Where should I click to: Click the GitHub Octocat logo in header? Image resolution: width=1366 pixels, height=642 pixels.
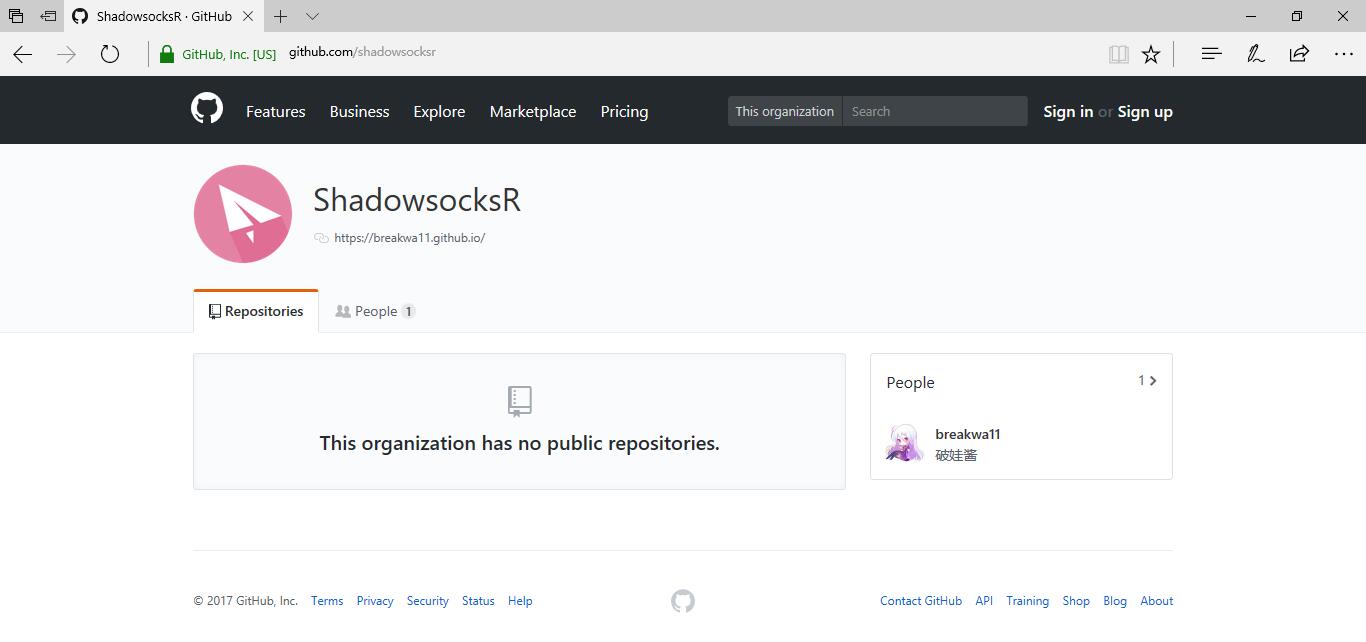click(207, 108)
